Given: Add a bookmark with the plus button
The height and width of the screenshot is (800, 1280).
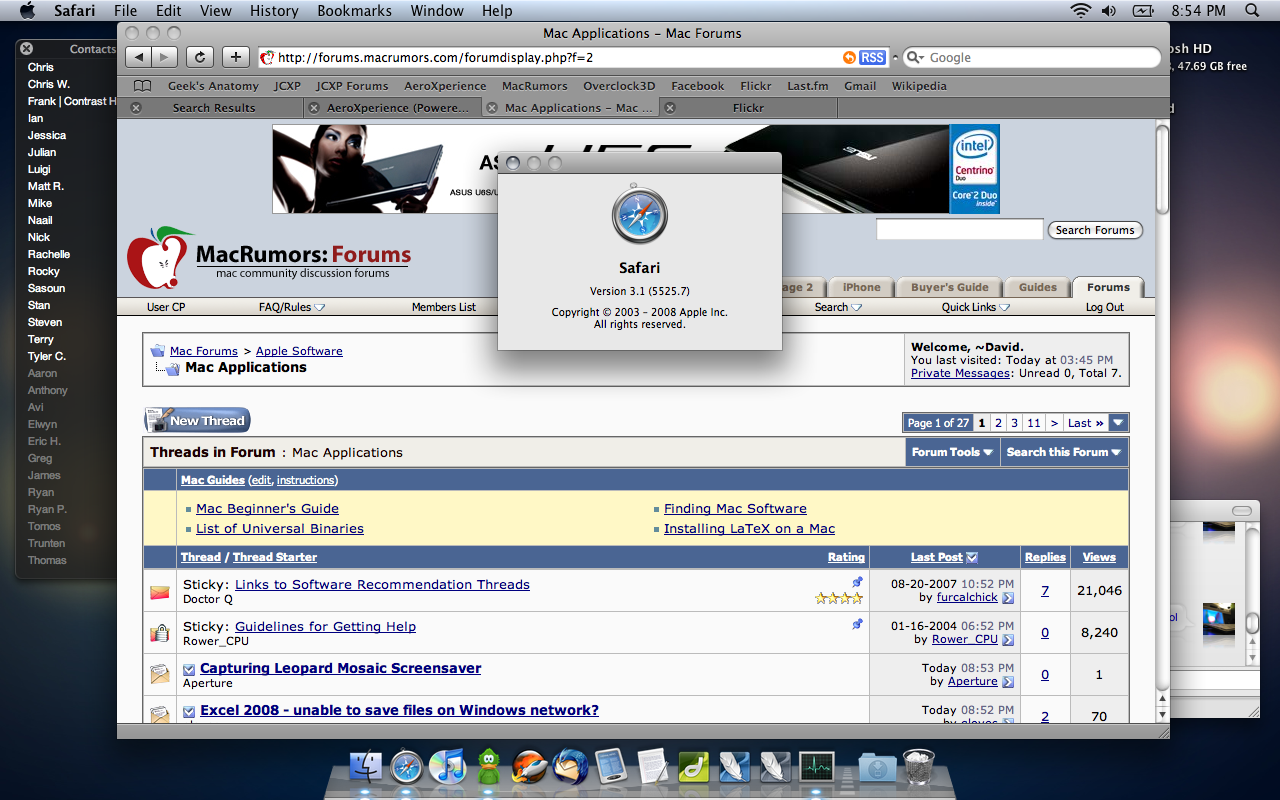Looking at the screenshot, I should [x=235, y=57].
